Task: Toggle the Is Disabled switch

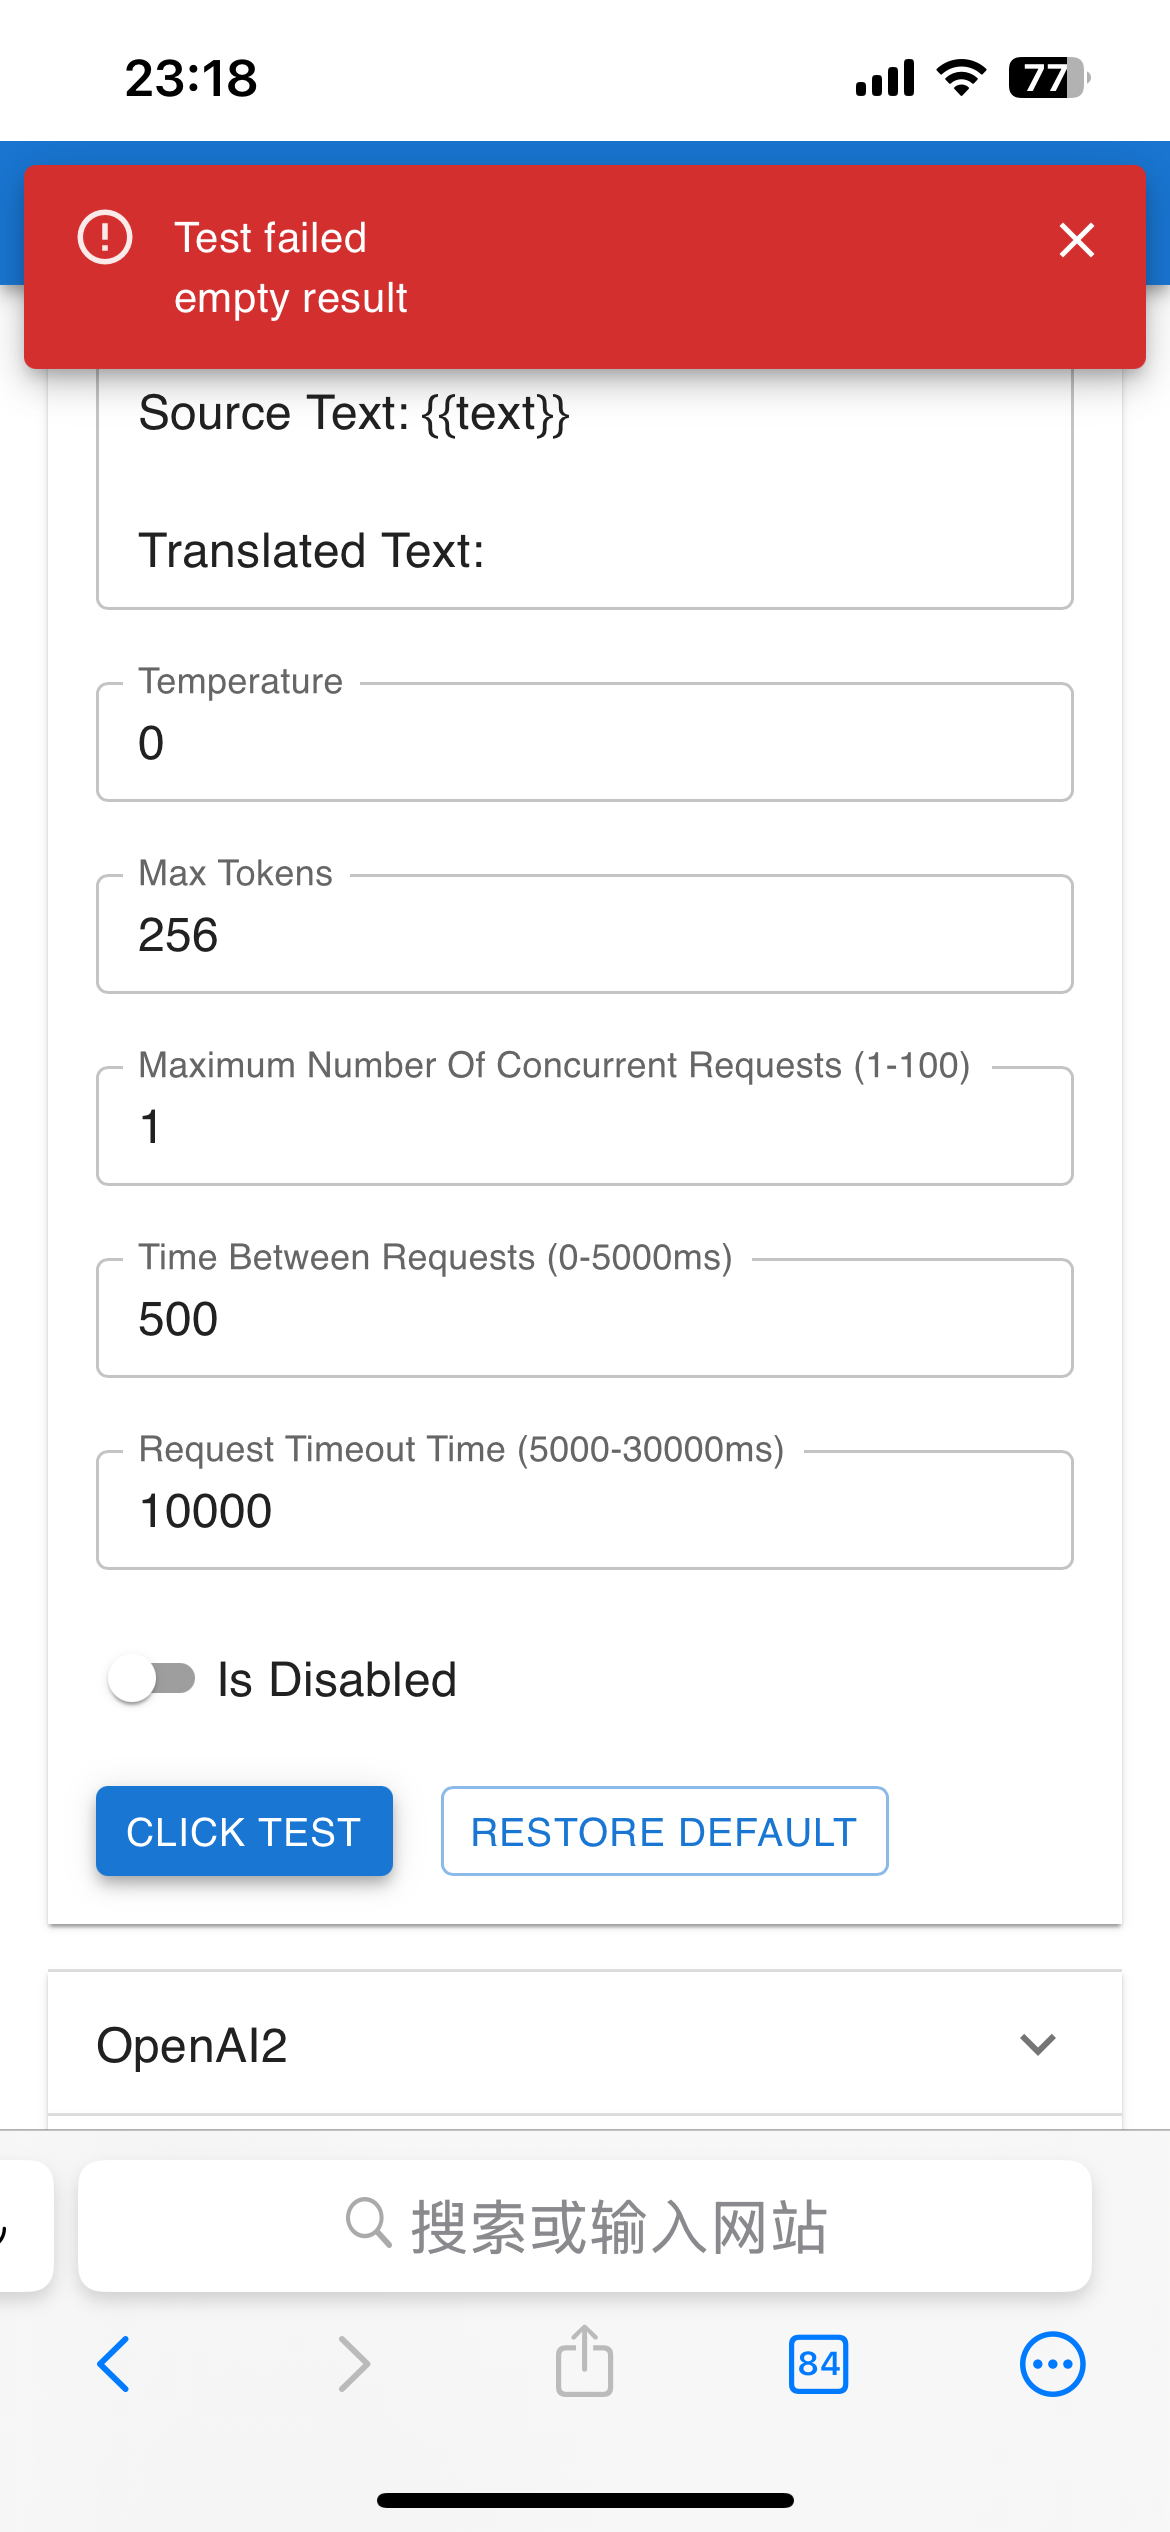Action: tap(152, 1679)
